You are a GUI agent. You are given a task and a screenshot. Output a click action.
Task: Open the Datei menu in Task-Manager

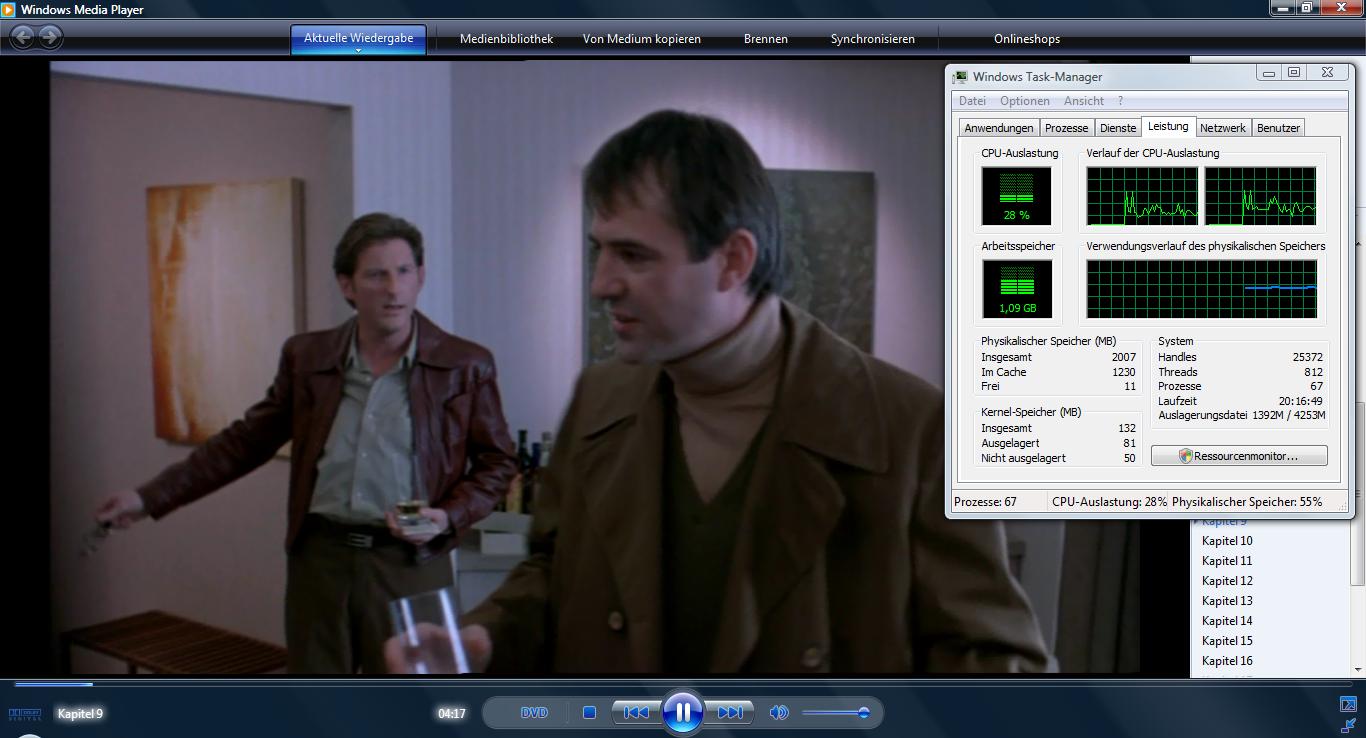coord(972,101)
